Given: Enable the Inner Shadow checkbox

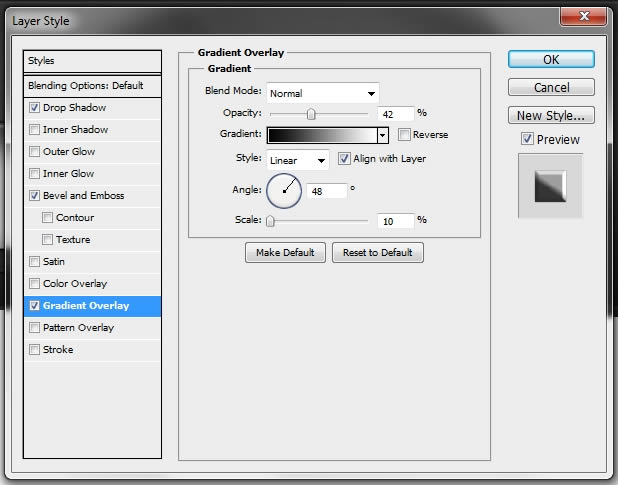Looking at the screenshot, I should [x=34, y=129].
